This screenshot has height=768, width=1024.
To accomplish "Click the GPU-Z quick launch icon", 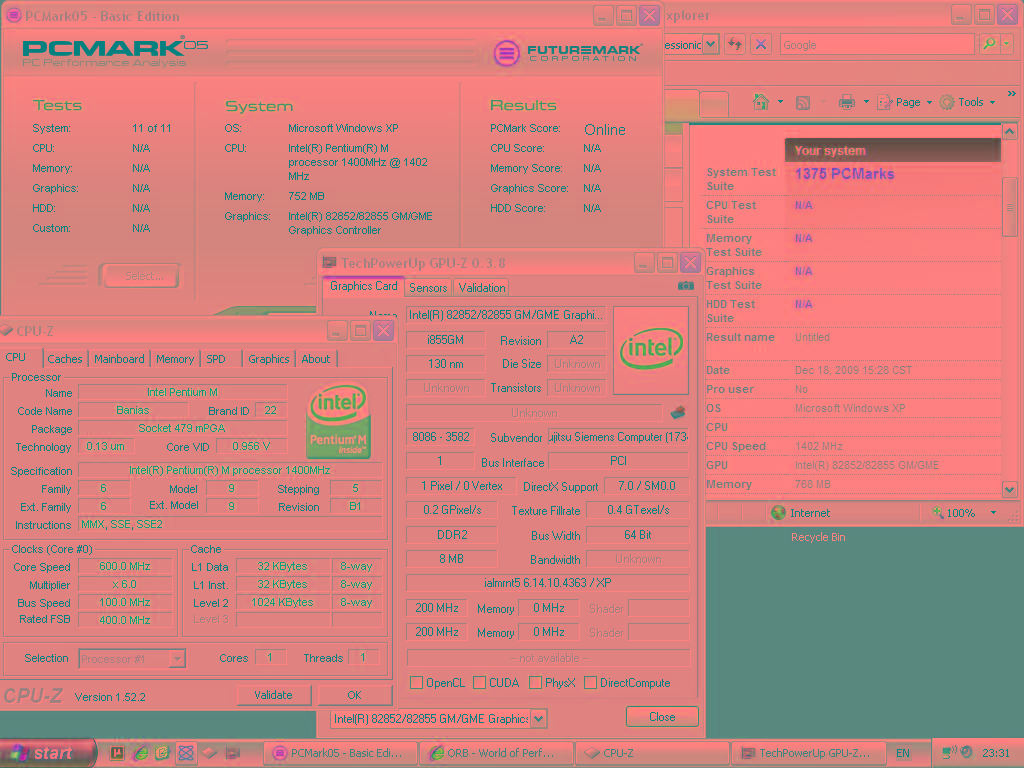I will pyautogui.click(x=232, y=753).
